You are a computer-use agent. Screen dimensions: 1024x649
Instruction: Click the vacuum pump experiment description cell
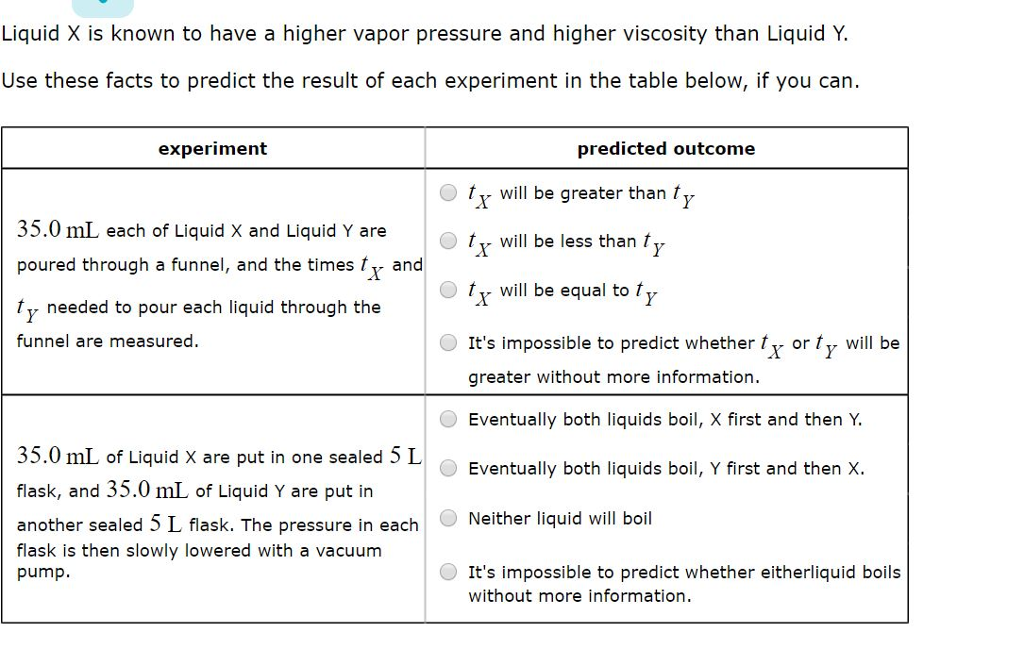coord(210,510)
